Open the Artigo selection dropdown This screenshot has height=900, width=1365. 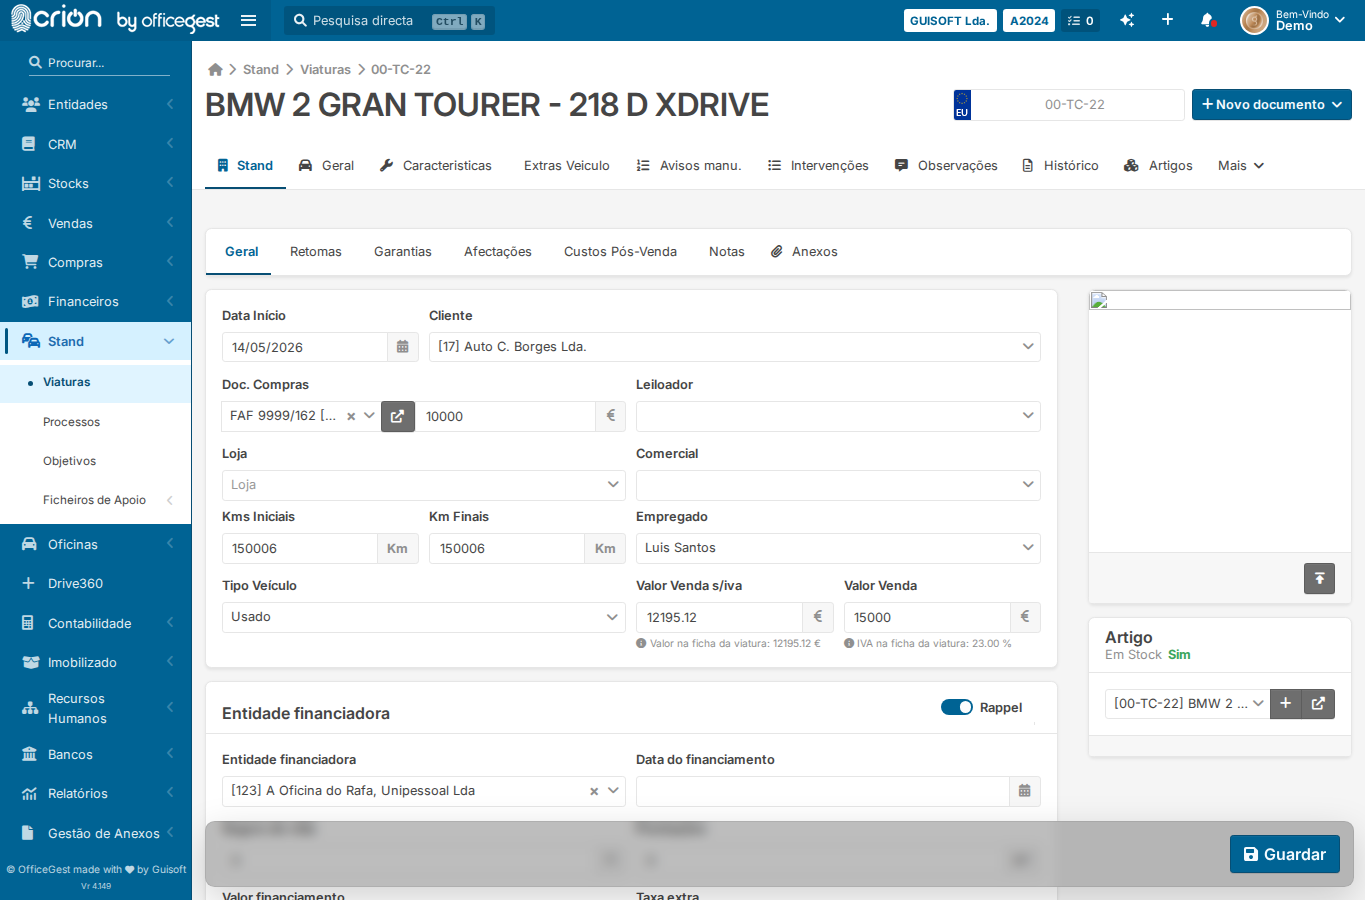click(1187, 703)
